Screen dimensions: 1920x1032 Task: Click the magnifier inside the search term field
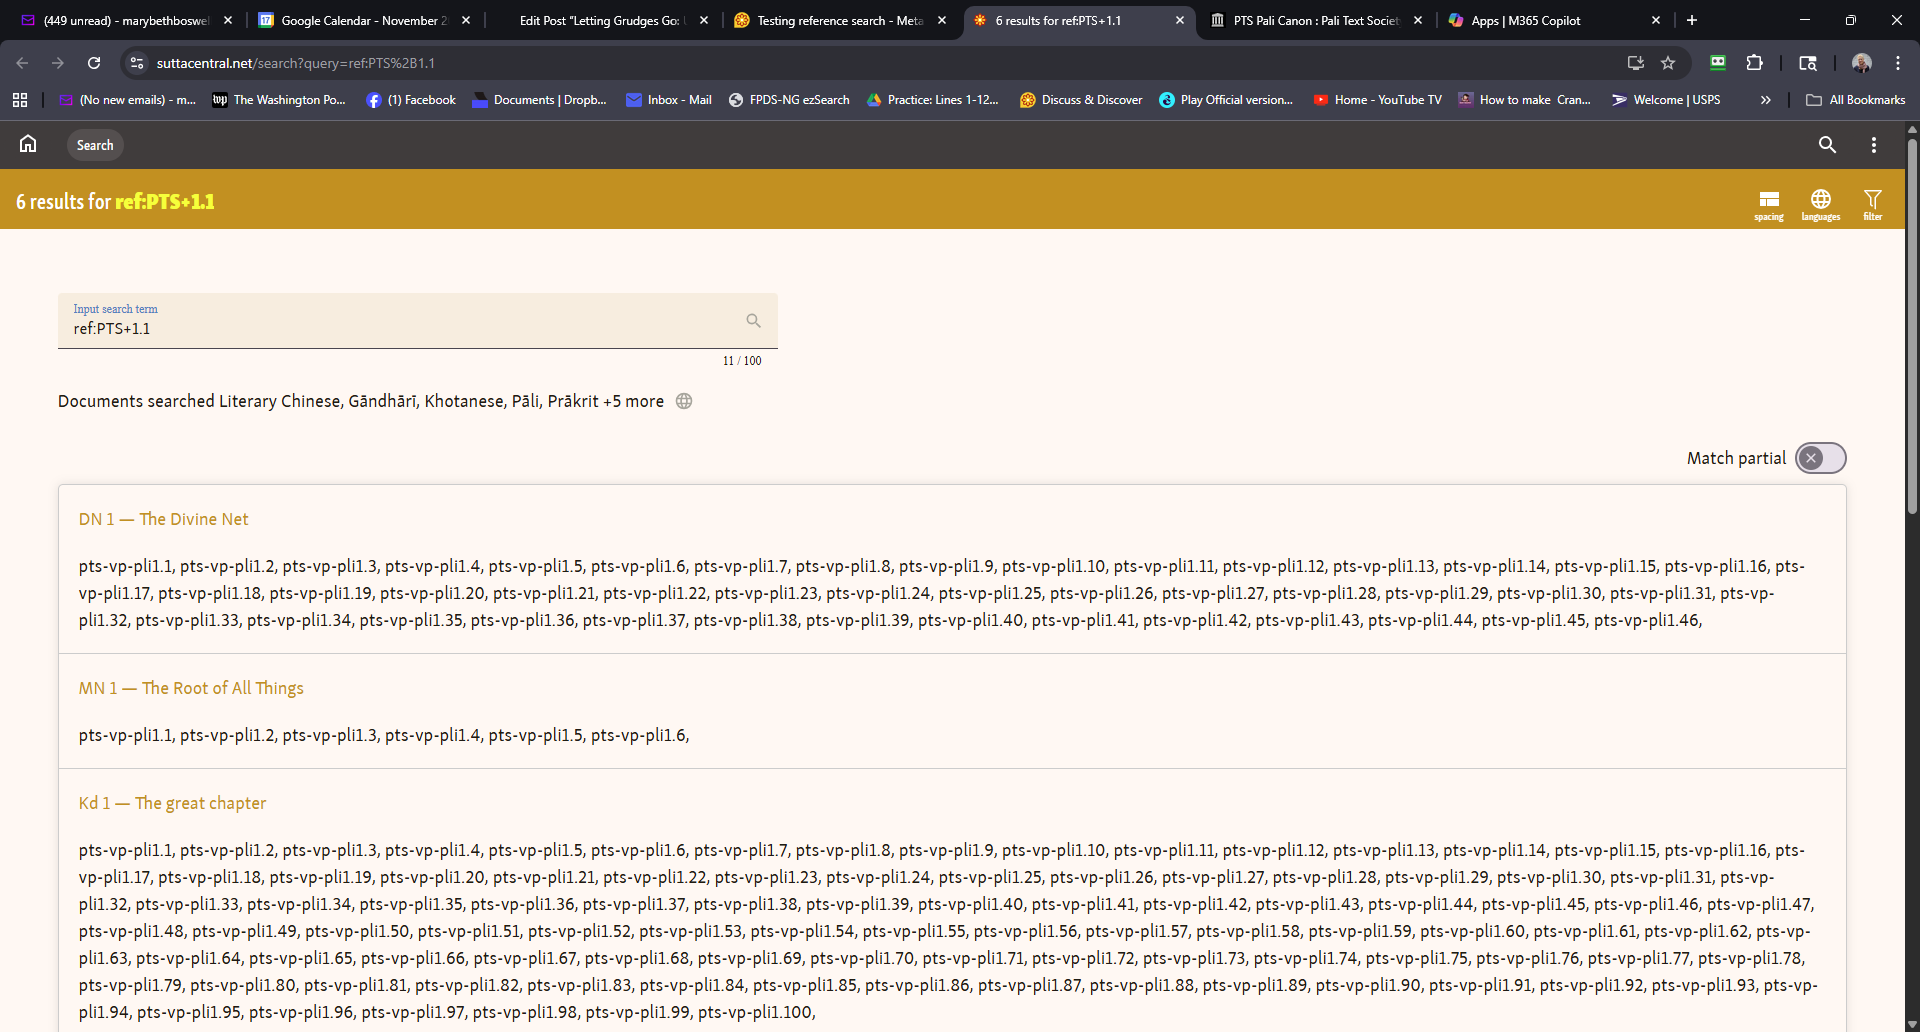[x=753, y=321]
